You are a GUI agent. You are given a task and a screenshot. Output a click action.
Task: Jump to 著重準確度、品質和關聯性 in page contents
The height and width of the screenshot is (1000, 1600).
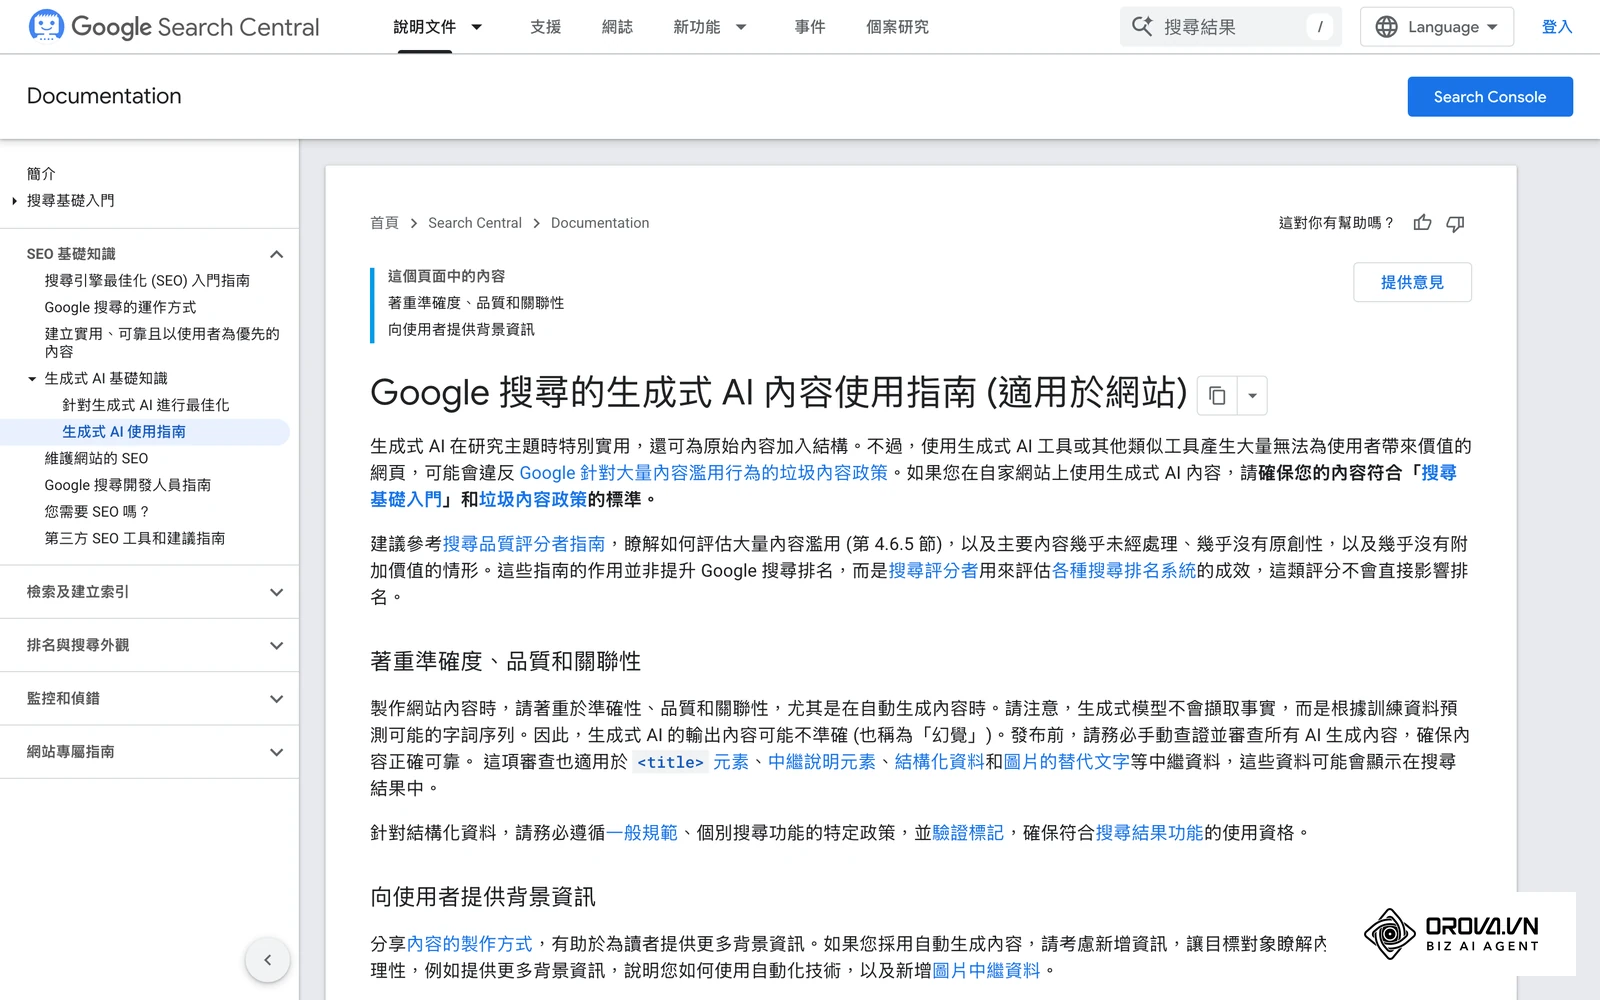tap(476, 303)
